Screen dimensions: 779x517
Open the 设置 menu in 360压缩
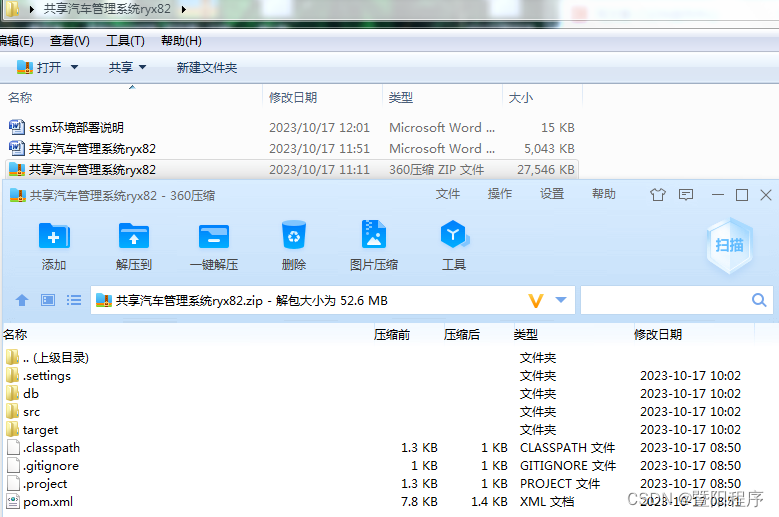point(552,194)
